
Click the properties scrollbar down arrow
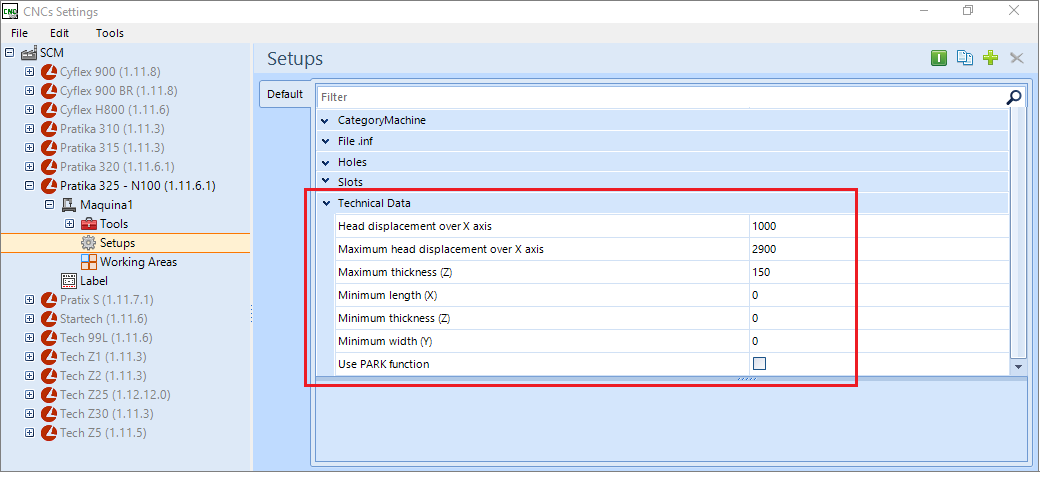pyautogui.click(x=1016, y=366)
